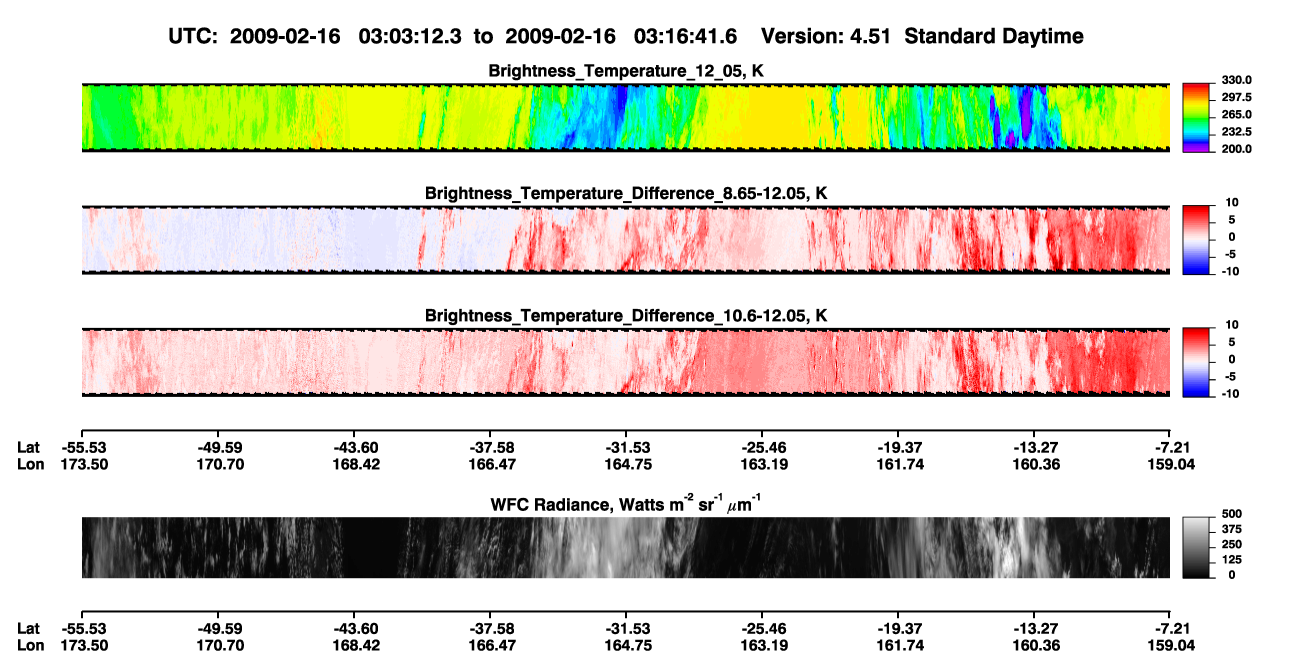Click the 'WFC Radiance, Watts m-2 sr-1 µm-1' title

pyautogui.click(x=626, y=503)
